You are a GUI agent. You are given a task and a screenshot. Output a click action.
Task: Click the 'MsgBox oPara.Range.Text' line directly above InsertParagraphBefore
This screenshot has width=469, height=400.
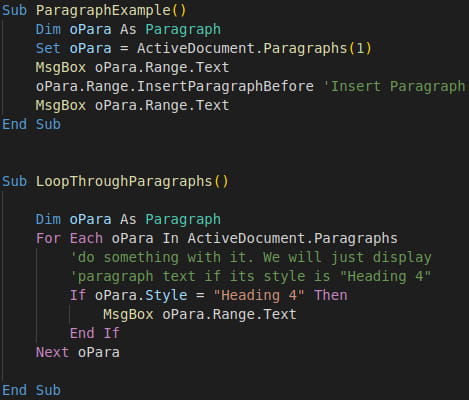[x=132, y=67]
